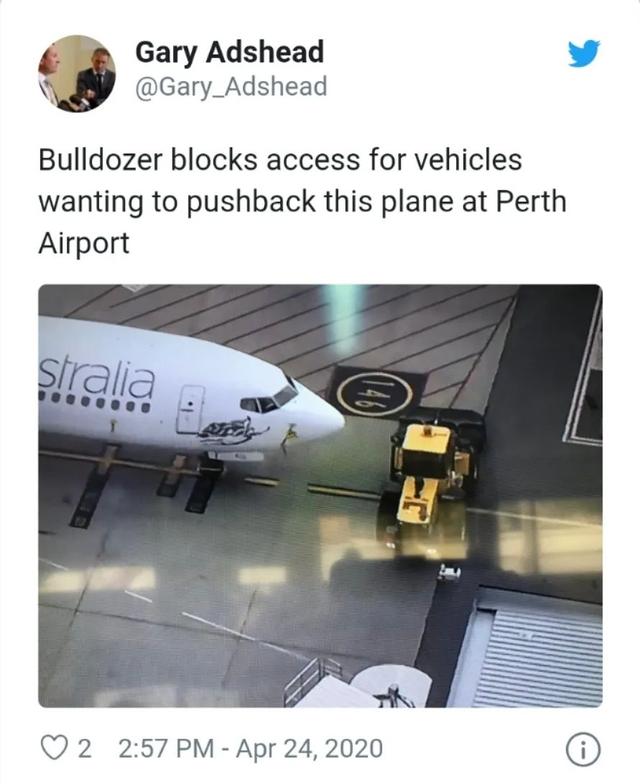Click the 2:57 PM - Apr 24, 2020 timestamp

tap(252, 748)
